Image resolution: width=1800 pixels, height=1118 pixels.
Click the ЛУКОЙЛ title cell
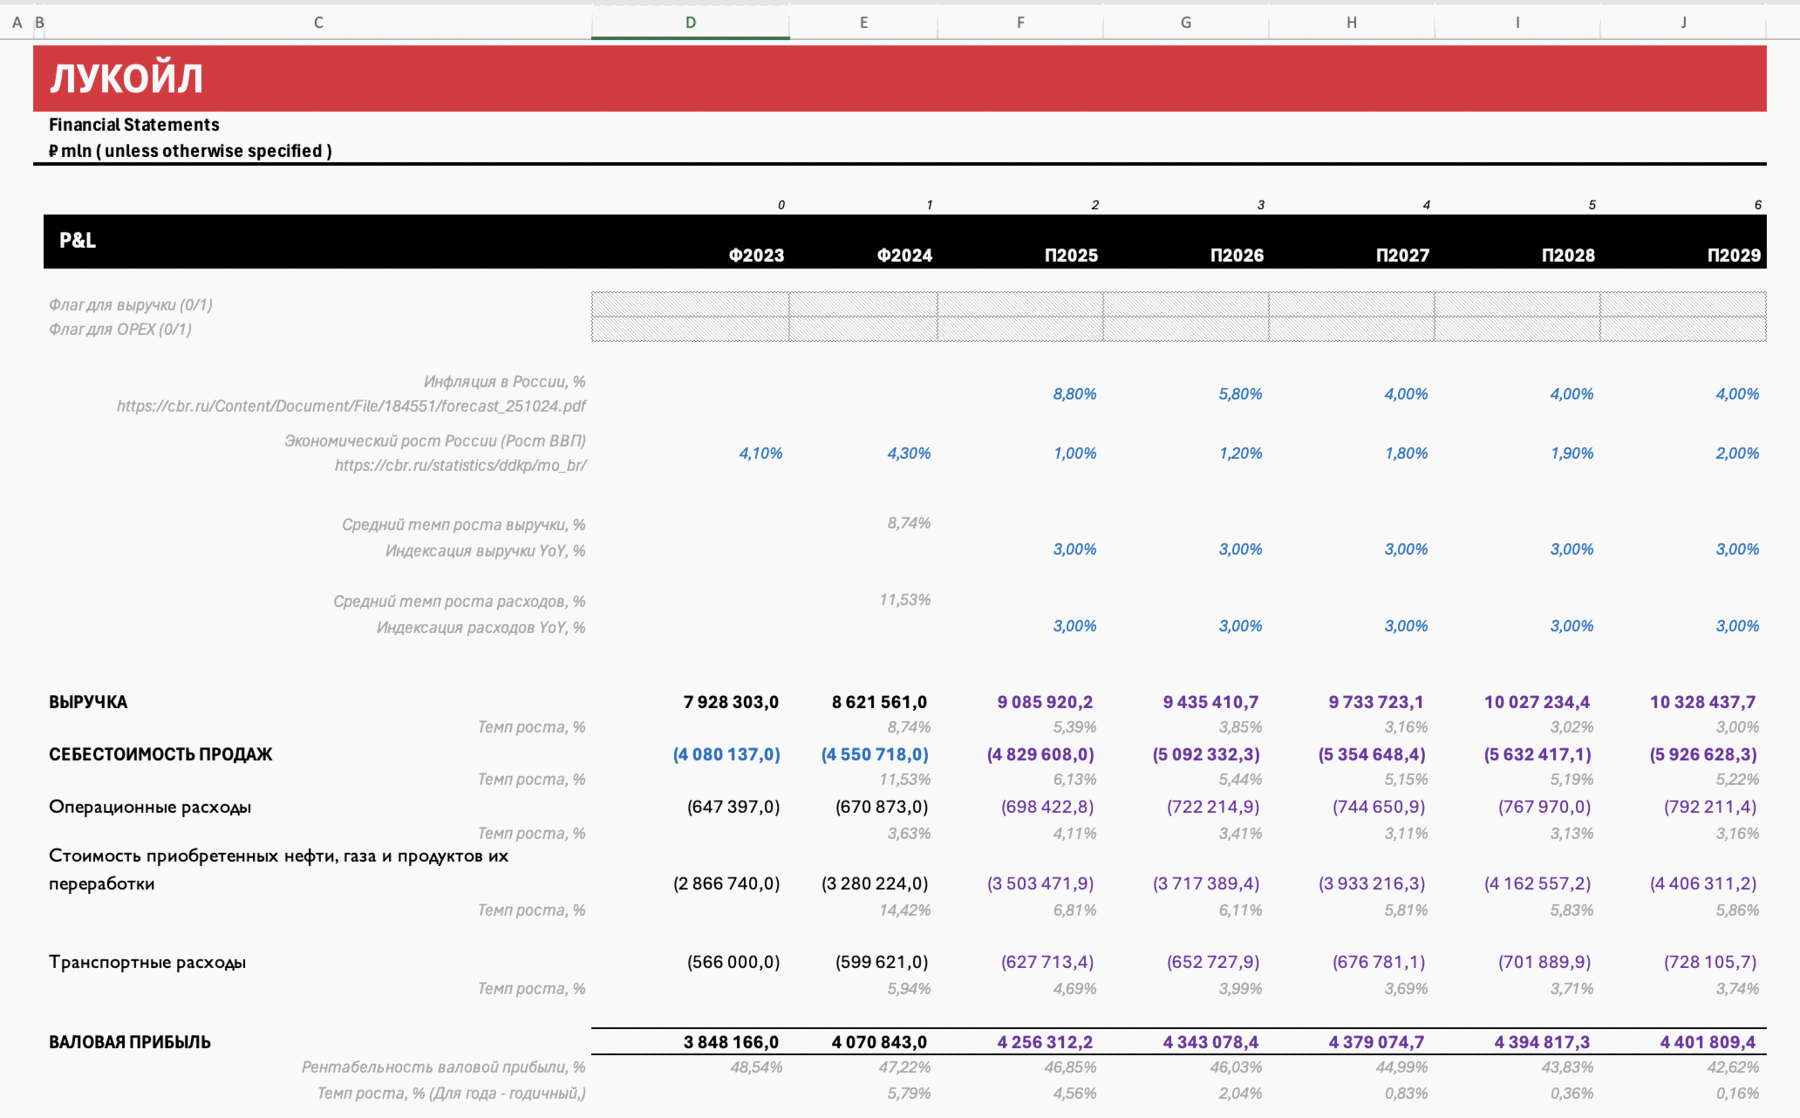coord(127,78)
